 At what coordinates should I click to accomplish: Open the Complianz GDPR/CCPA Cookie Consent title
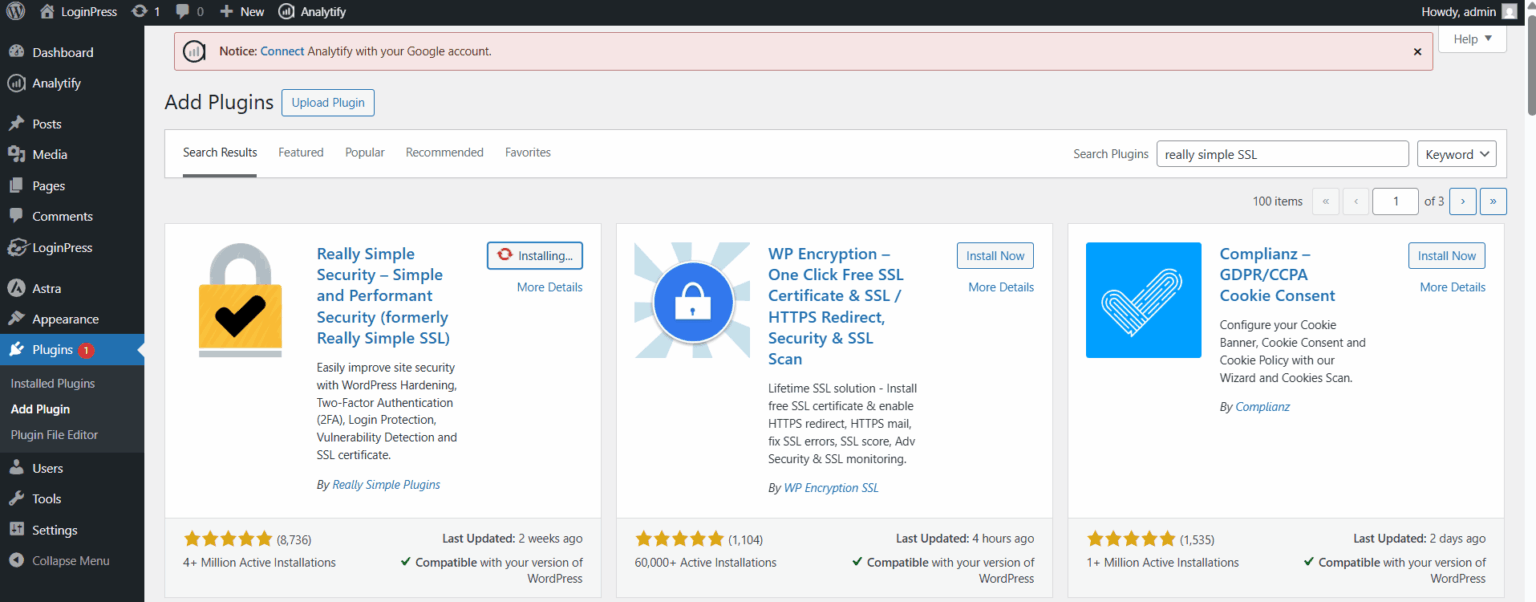coord(1278,275)
